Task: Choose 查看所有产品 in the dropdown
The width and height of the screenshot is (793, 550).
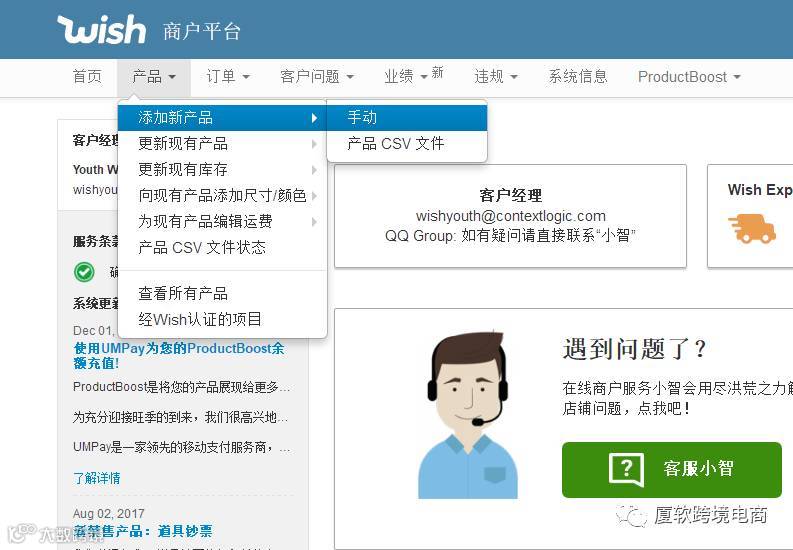Action: 183,294
